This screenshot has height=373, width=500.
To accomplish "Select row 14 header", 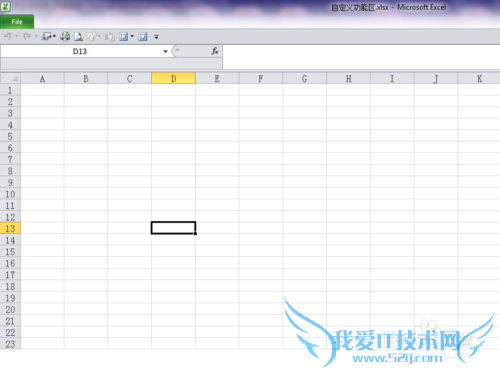I will [10, 240].
